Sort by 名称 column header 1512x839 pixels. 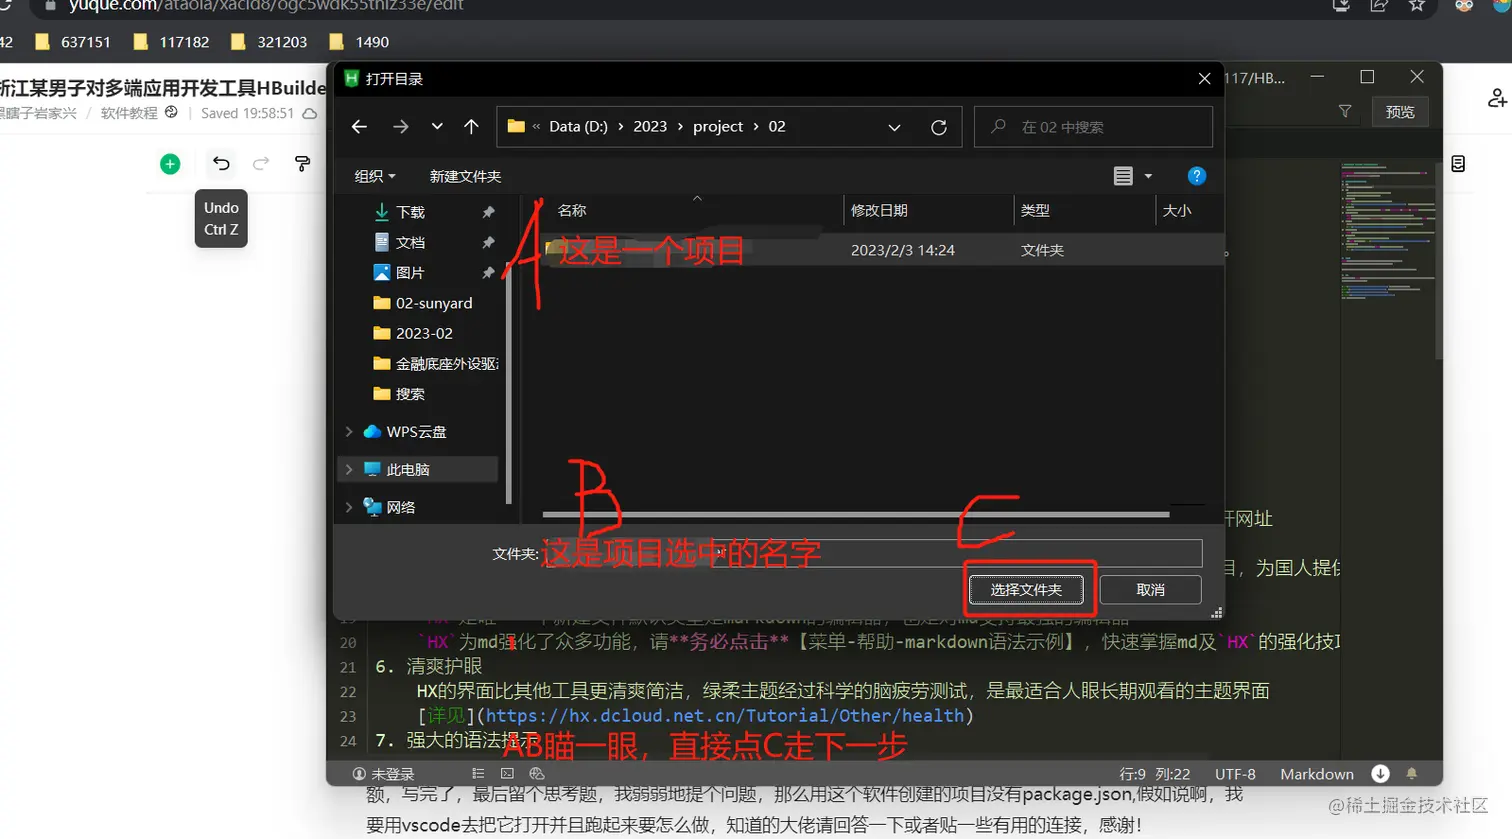[572, 210]
